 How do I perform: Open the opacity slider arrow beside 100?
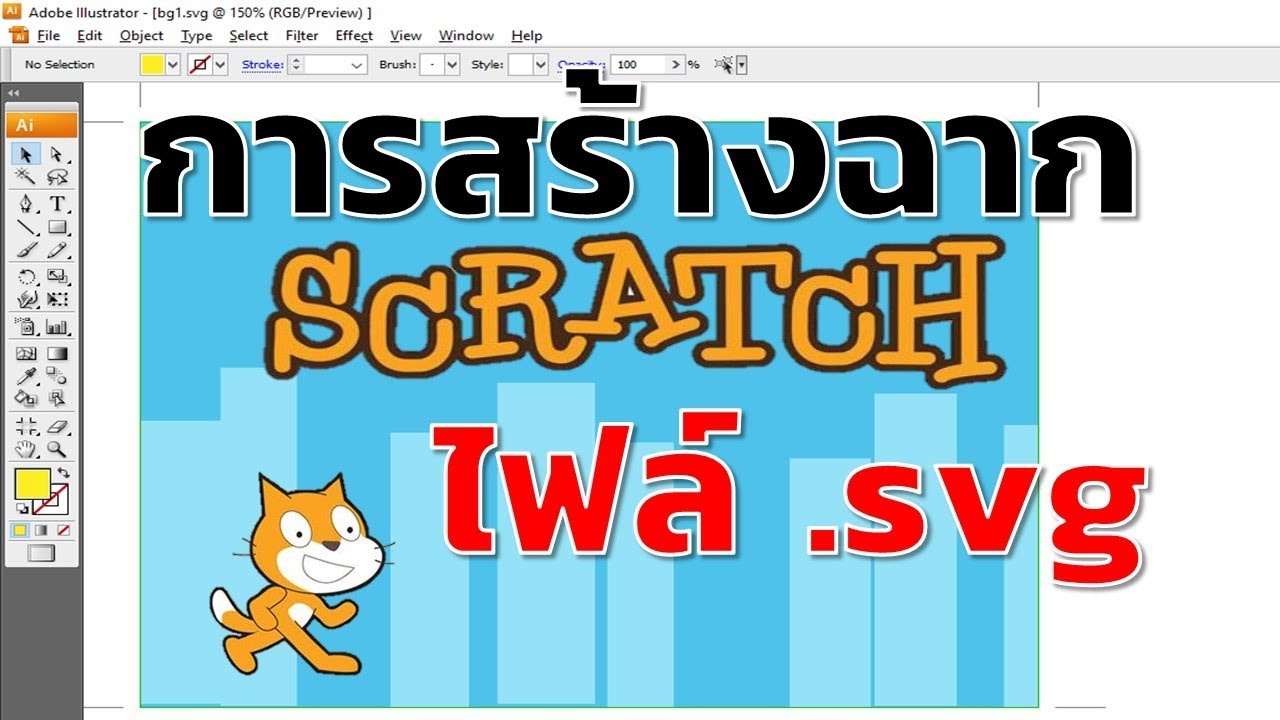(677, 65)
